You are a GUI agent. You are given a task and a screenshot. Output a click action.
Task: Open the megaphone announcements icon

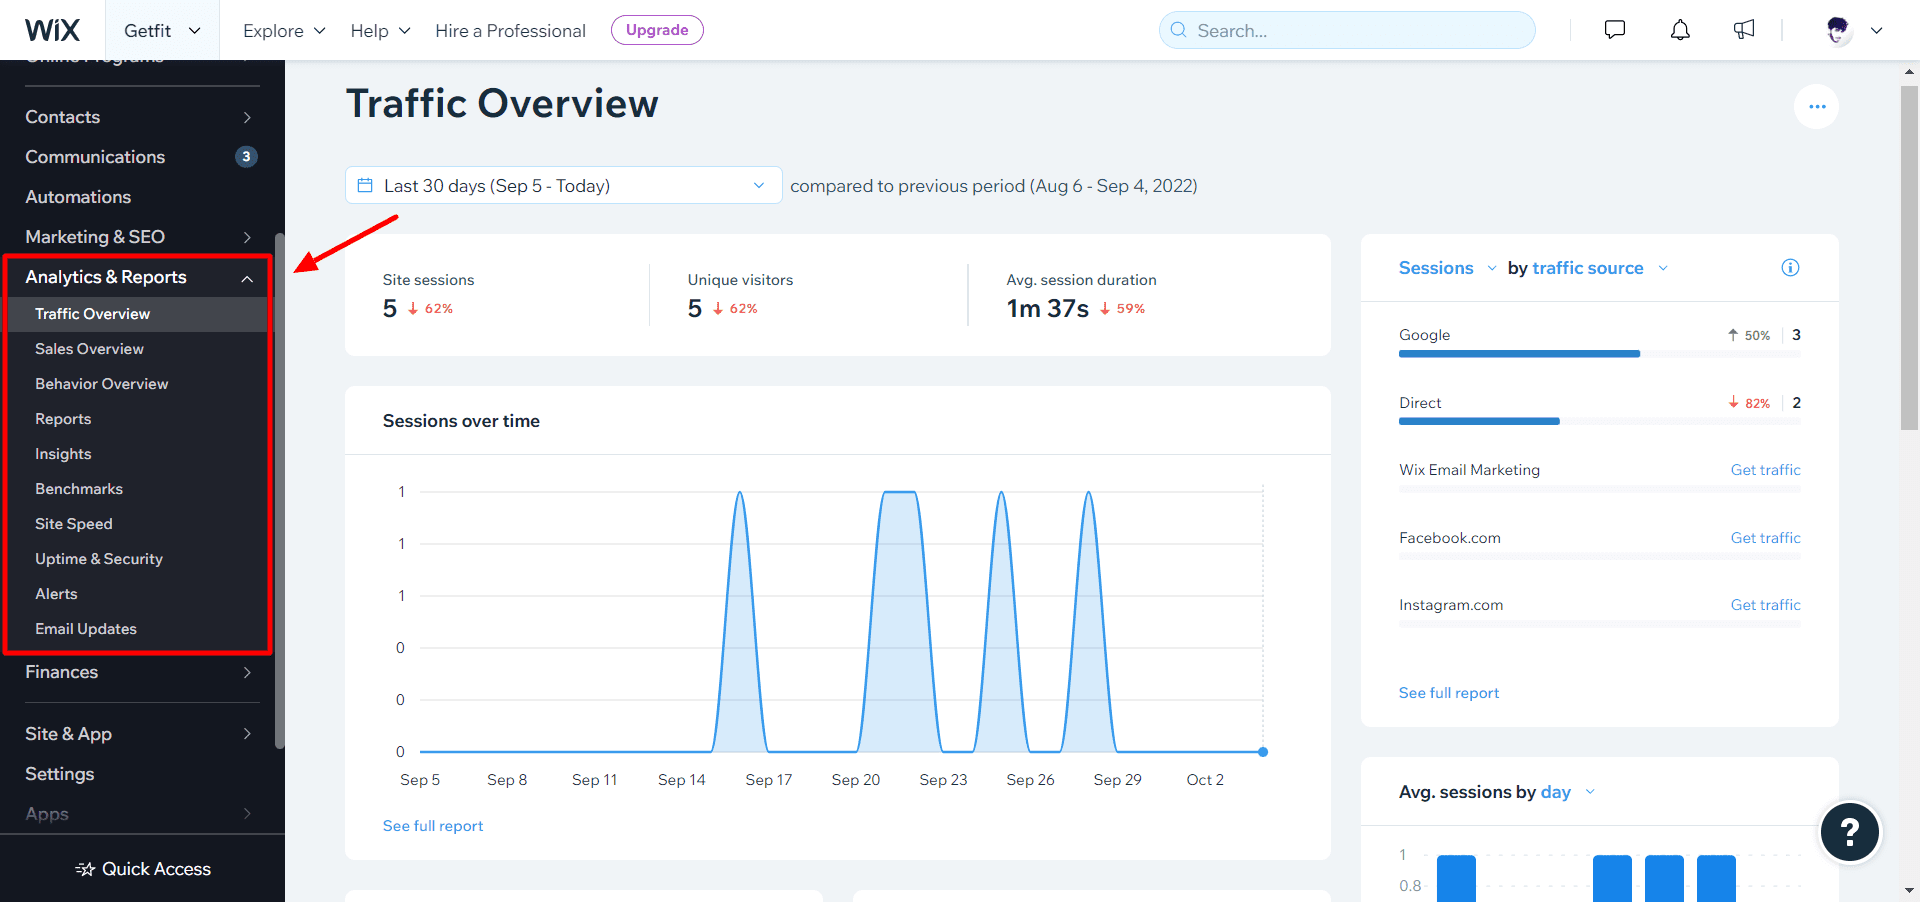click(1744, 30)
